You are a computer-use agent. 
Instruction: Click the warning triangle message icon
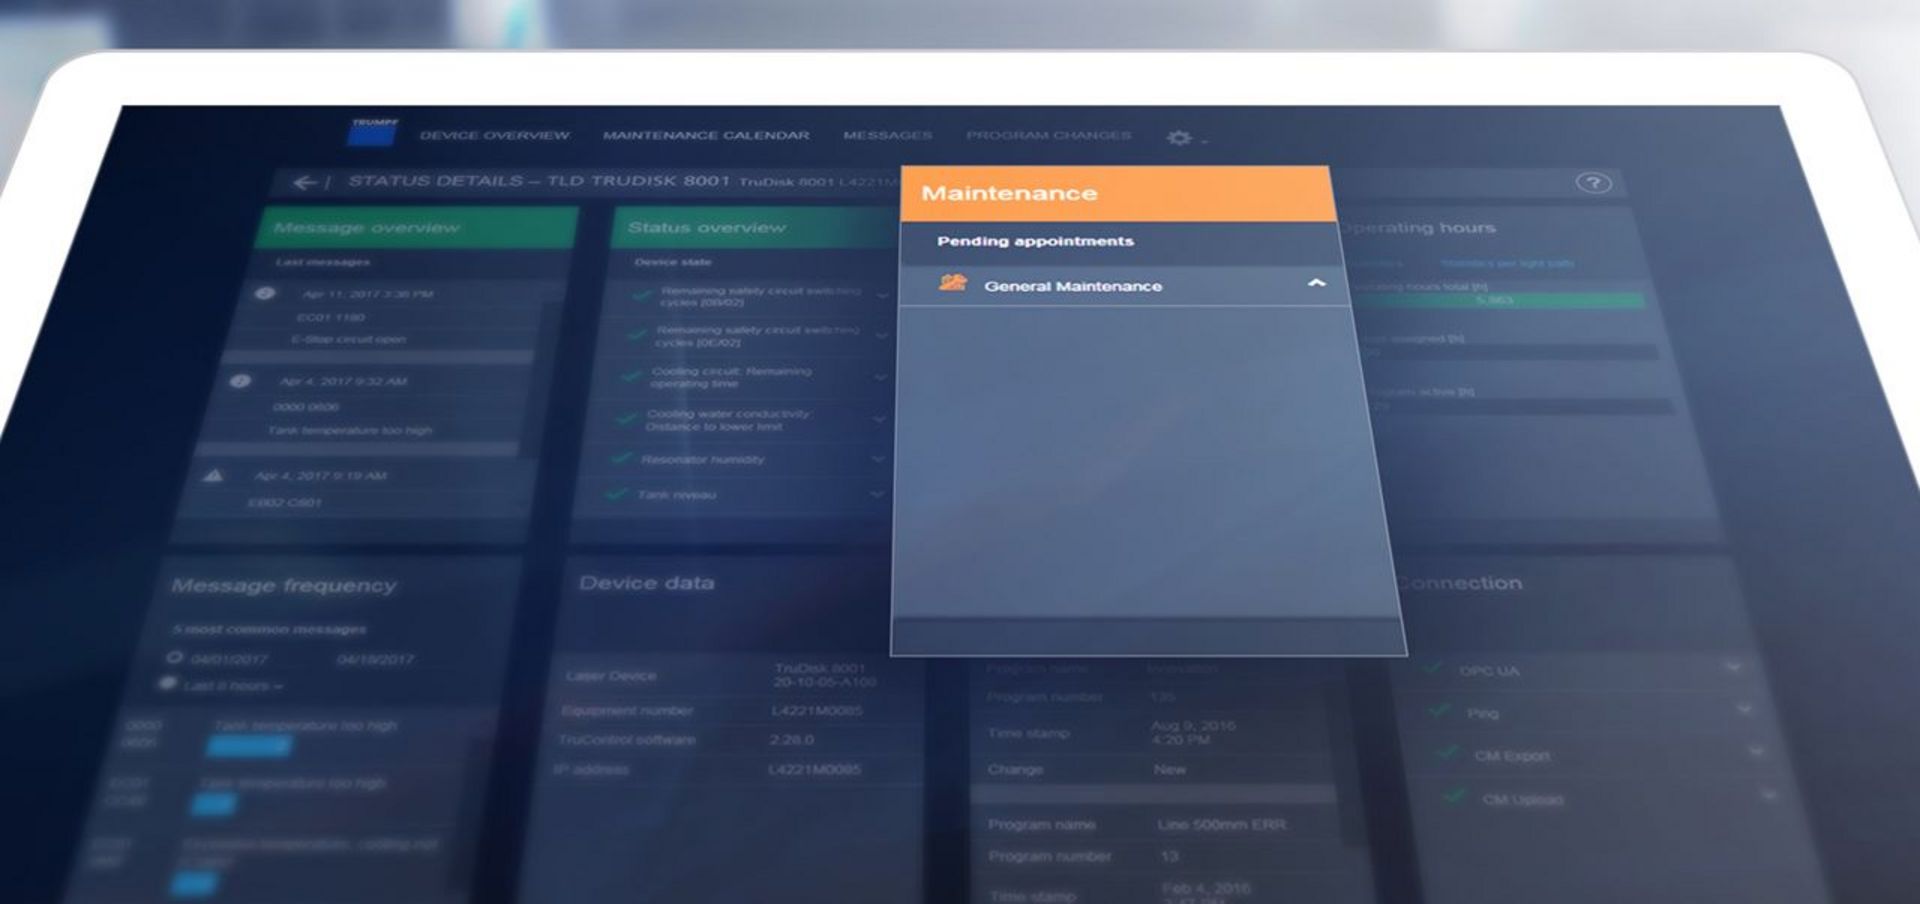pyautogui.click(x=213, y=475)
